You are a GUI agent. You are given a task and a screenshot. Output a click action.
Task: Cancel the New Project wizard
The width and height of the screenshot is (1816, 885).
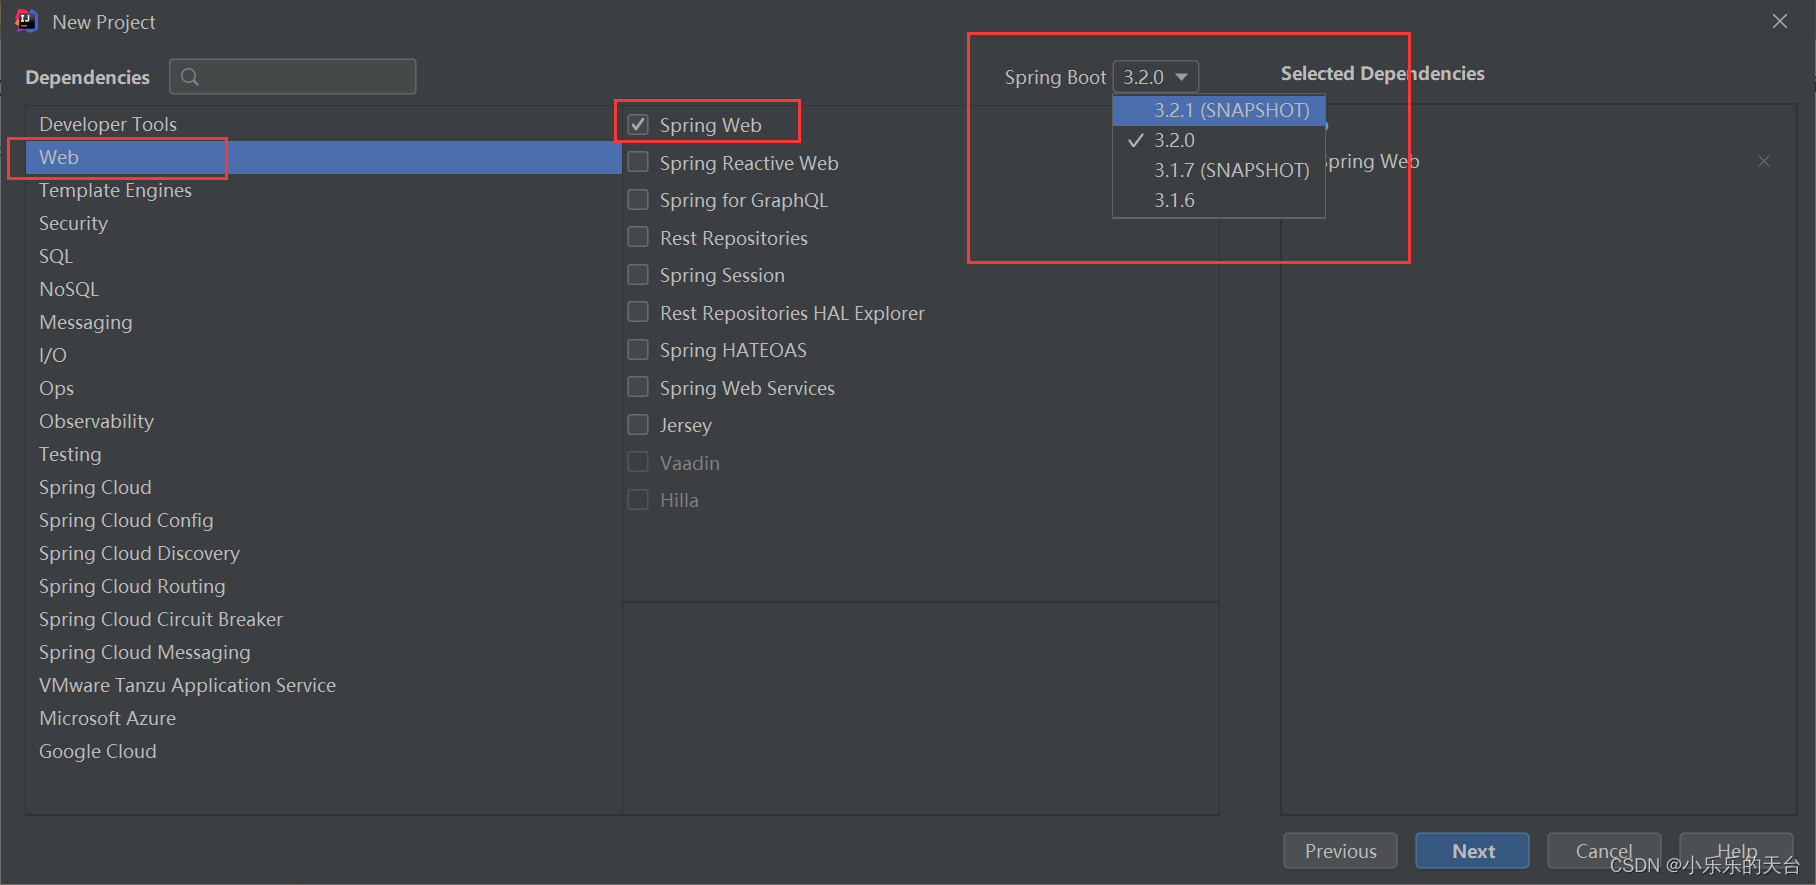[x=1604, y=851]
